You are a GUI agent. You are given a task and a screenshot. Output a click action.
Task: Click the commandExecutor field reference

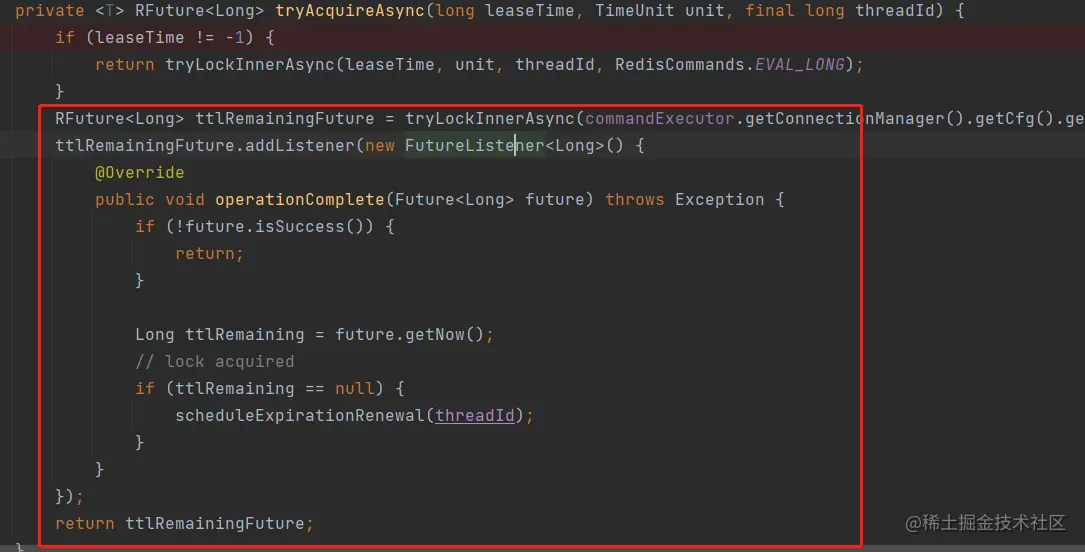click(659, 118)
